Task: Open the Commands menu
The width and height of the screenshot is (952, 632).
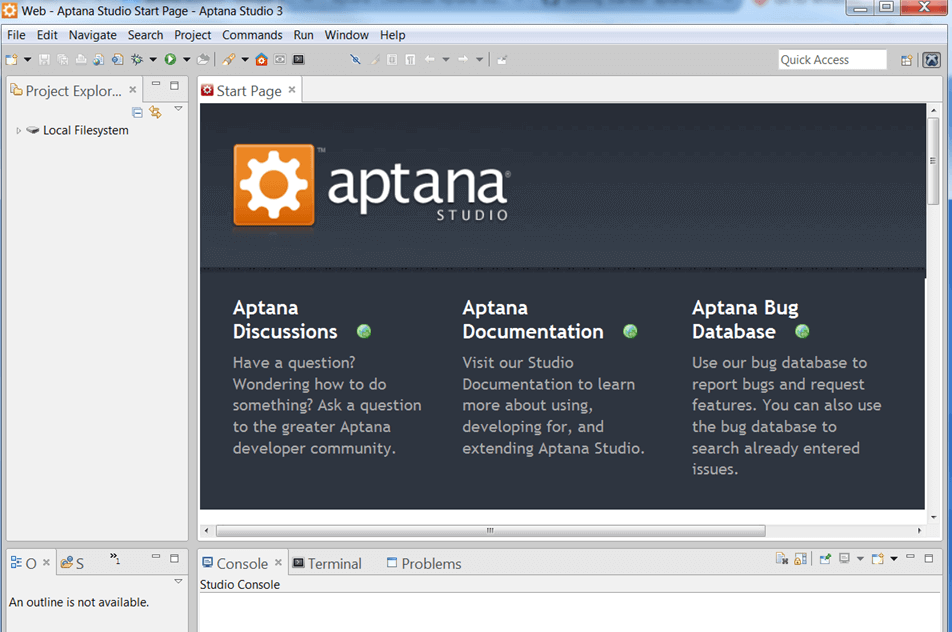Action: click(x=252, y=35)
